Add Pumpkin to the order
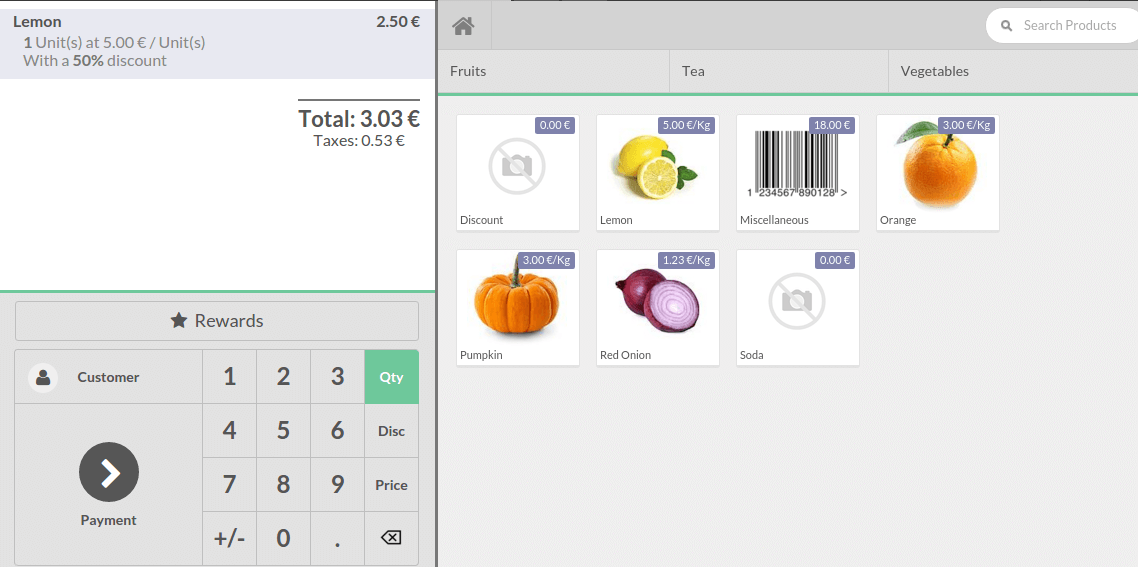This screenshot has width=1138, height=567. pos(517,307)
